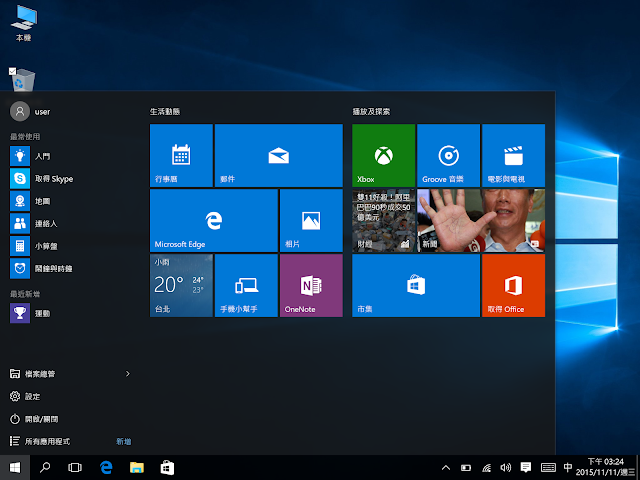Launch the Microsoft Edge tile
The height and width of the screenshot is (480, 640).
click(214, 220)
